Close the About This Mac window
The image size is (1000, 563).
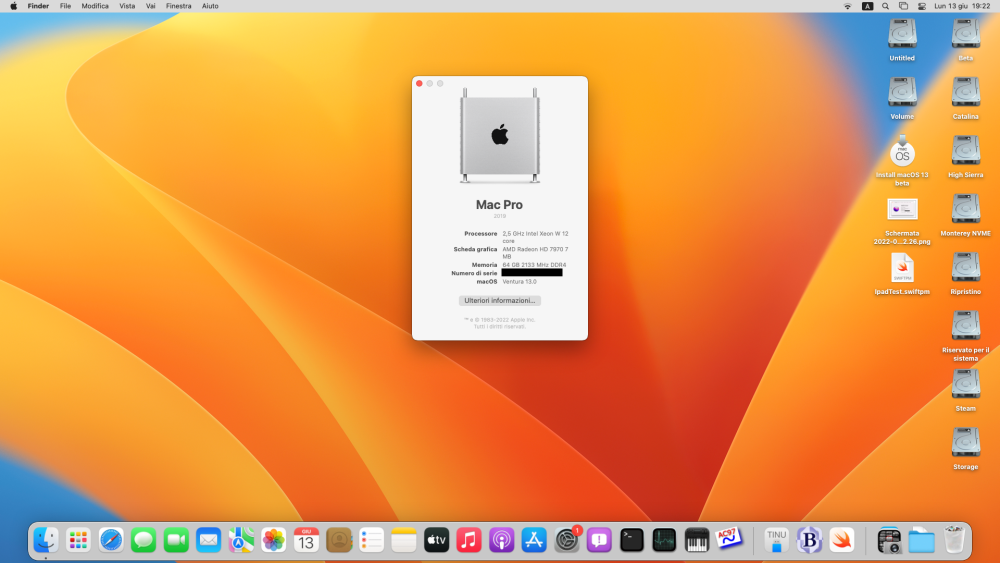[x=419, y=84]
